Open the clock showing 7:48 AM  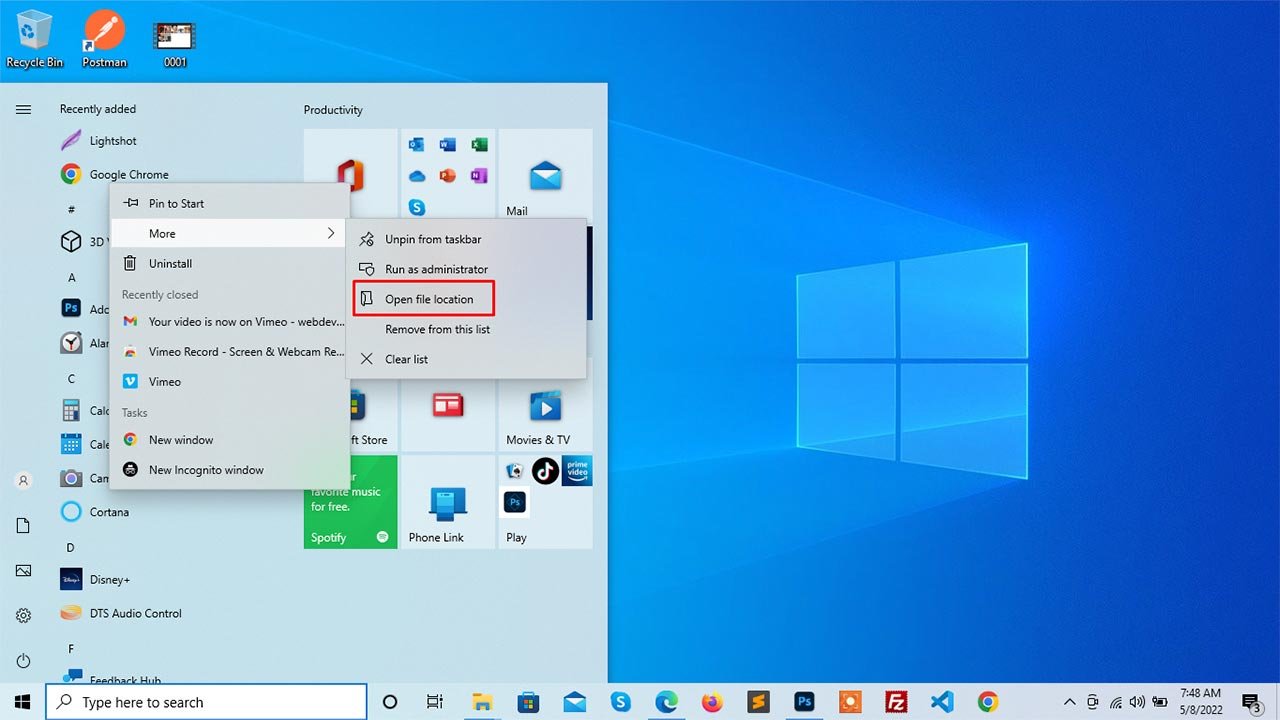click(1200, 702)
